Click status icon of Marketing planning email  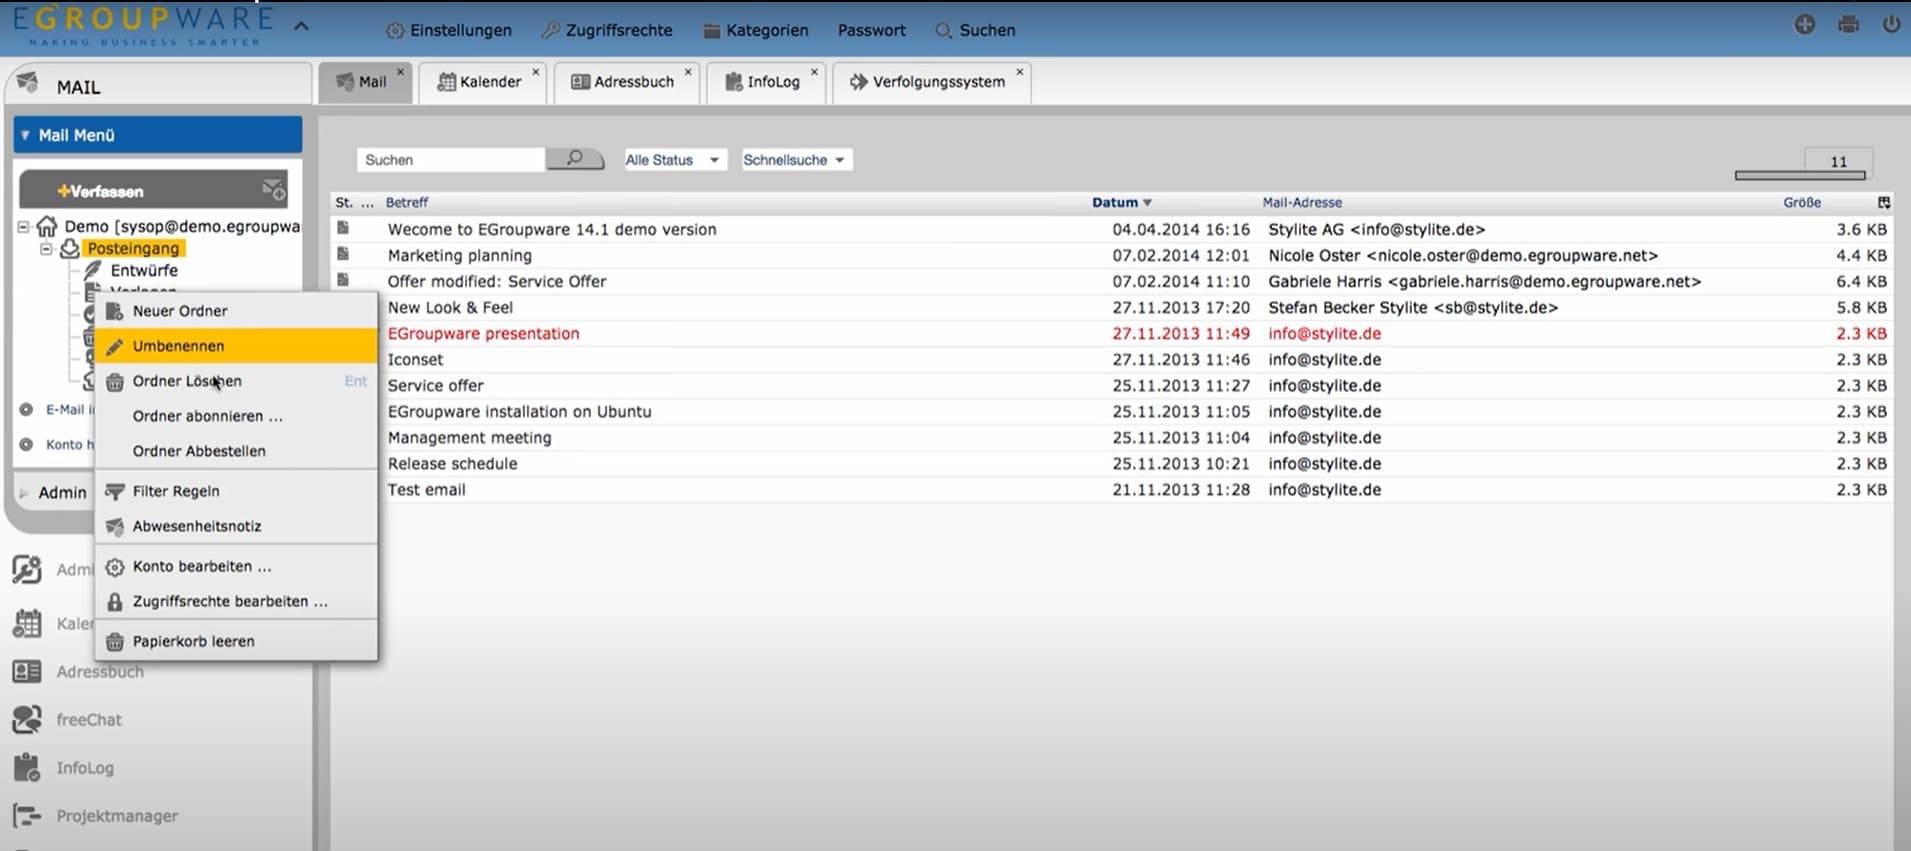click(x=343, y=254)
